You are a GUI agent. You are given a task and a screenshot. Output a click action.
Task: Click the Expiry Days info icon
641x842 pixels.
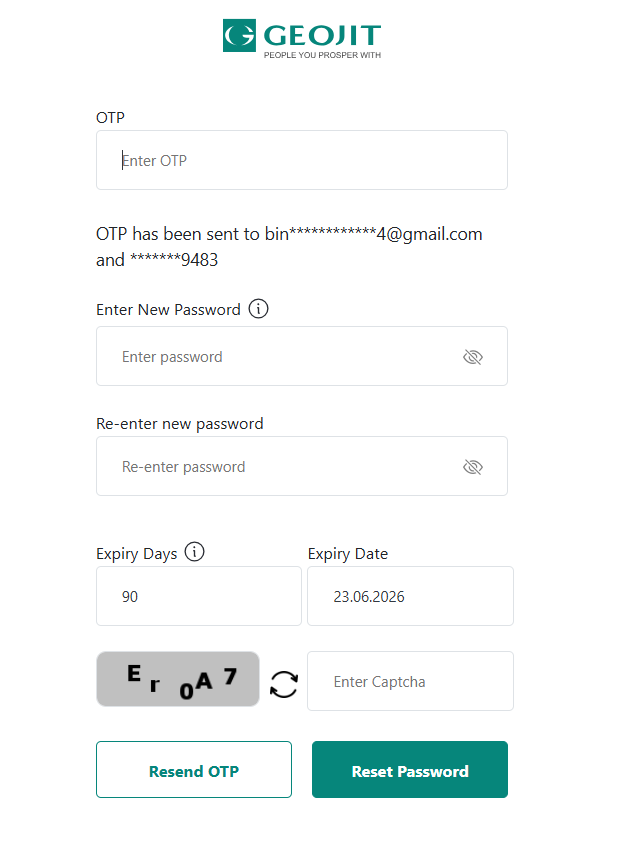(x=194, y=552)
